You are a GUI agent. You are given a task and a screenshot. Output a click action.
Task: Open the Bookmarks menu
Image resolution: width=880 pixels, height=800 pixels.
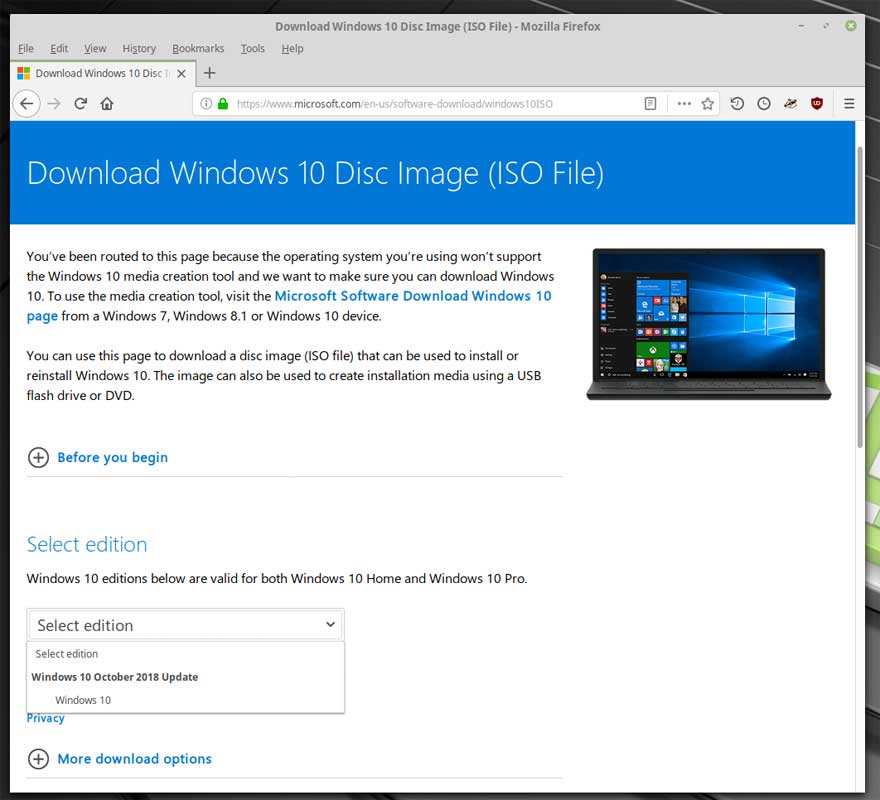click(198, 48)
